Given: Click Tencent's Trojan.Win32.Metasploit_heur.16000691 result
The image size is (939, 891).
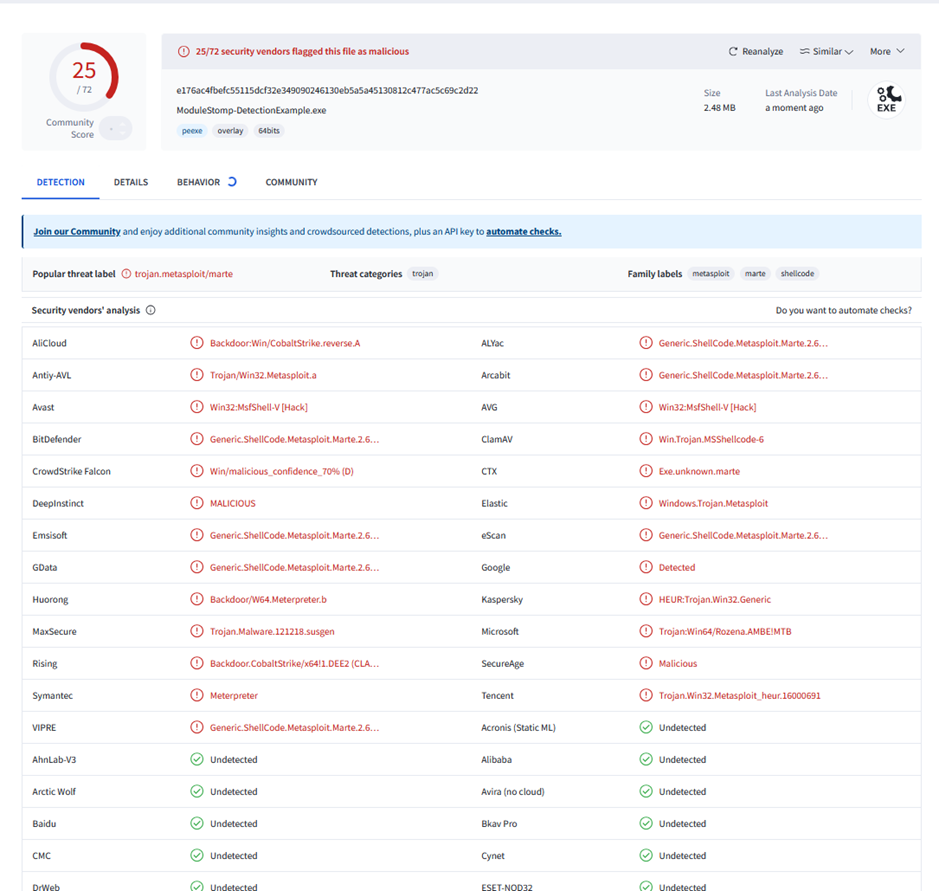Looking at the screenshot, I should click(x=740, y=696).
